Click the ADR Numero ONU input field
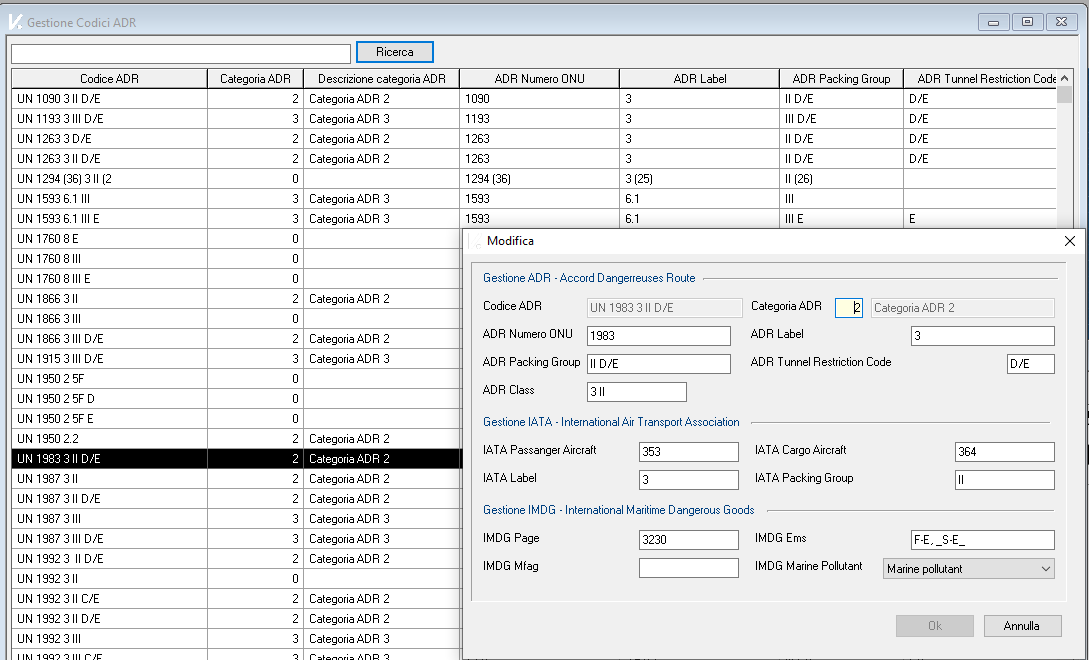1089x660 pixels. 658,336
